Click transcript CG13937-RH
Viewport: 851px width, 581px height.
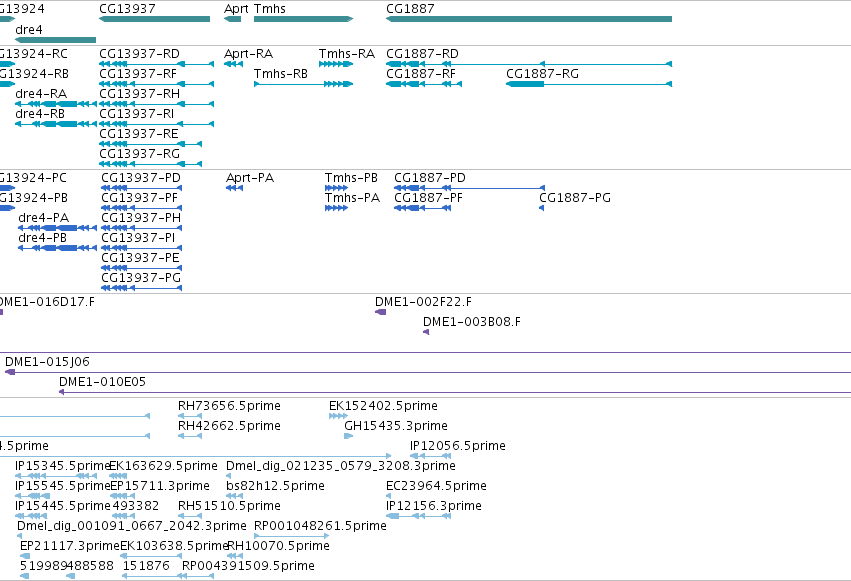tap(156, 104)
